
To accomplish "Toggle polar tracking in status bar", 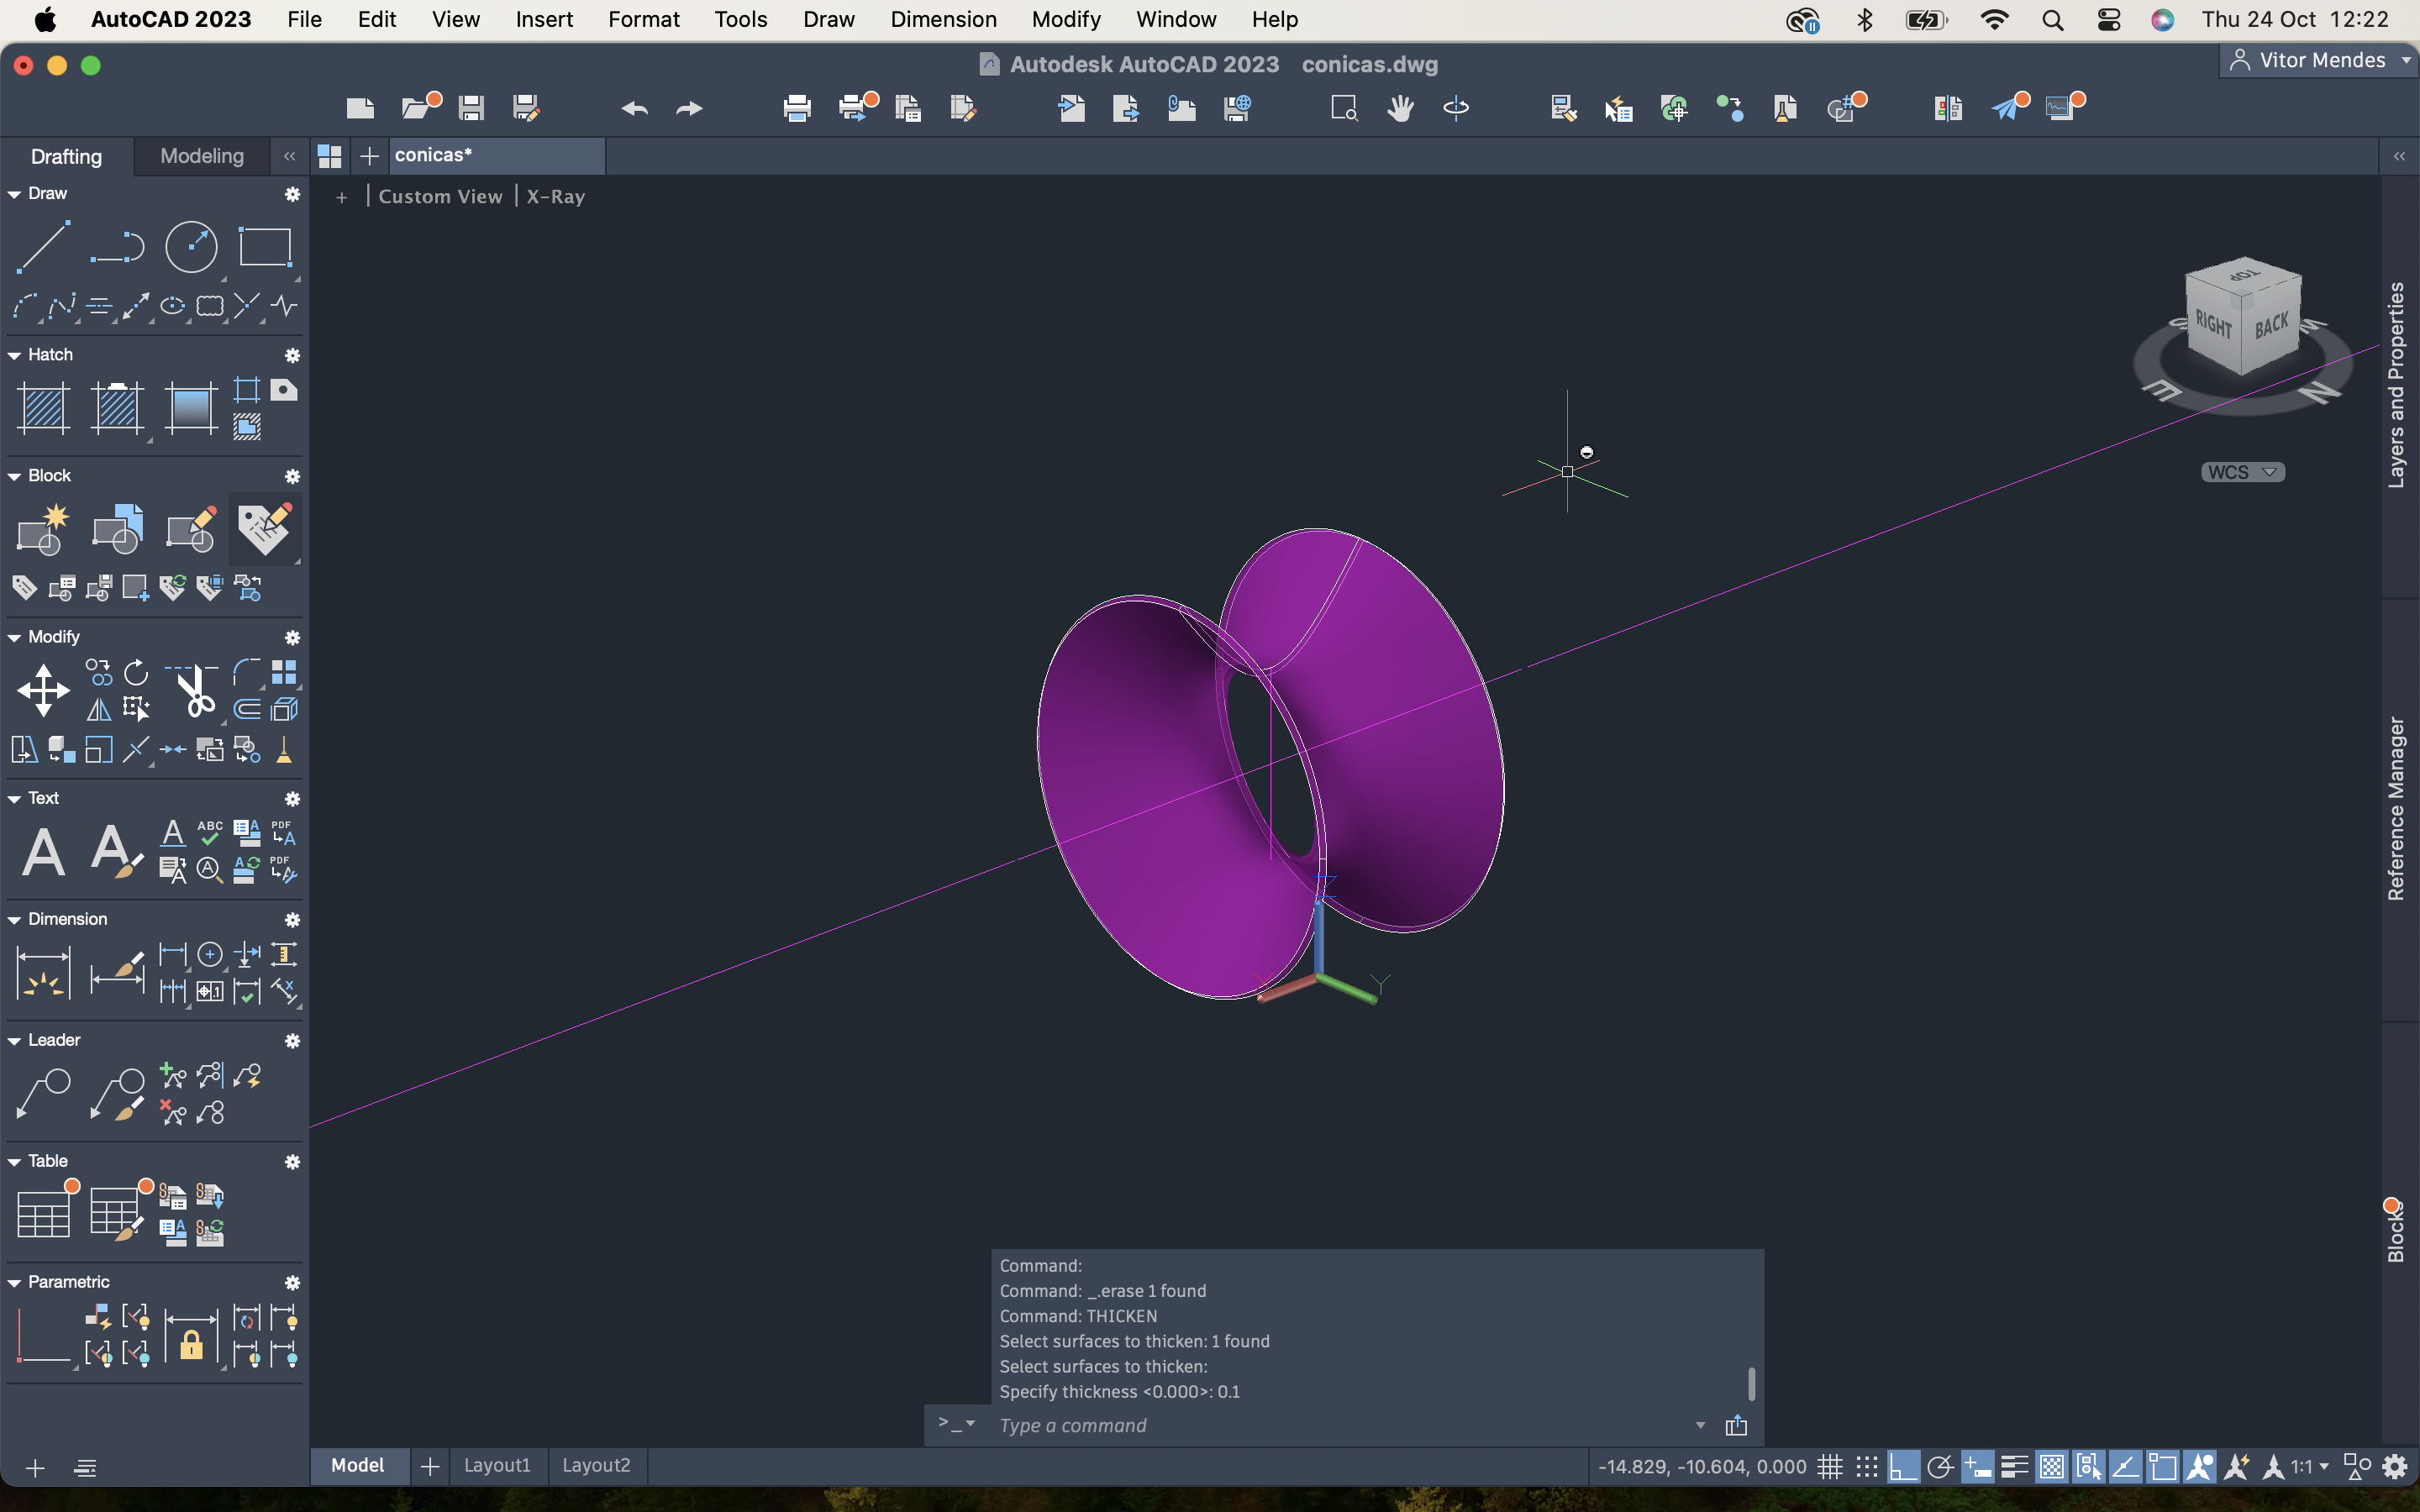I will coord(1940,1467).
